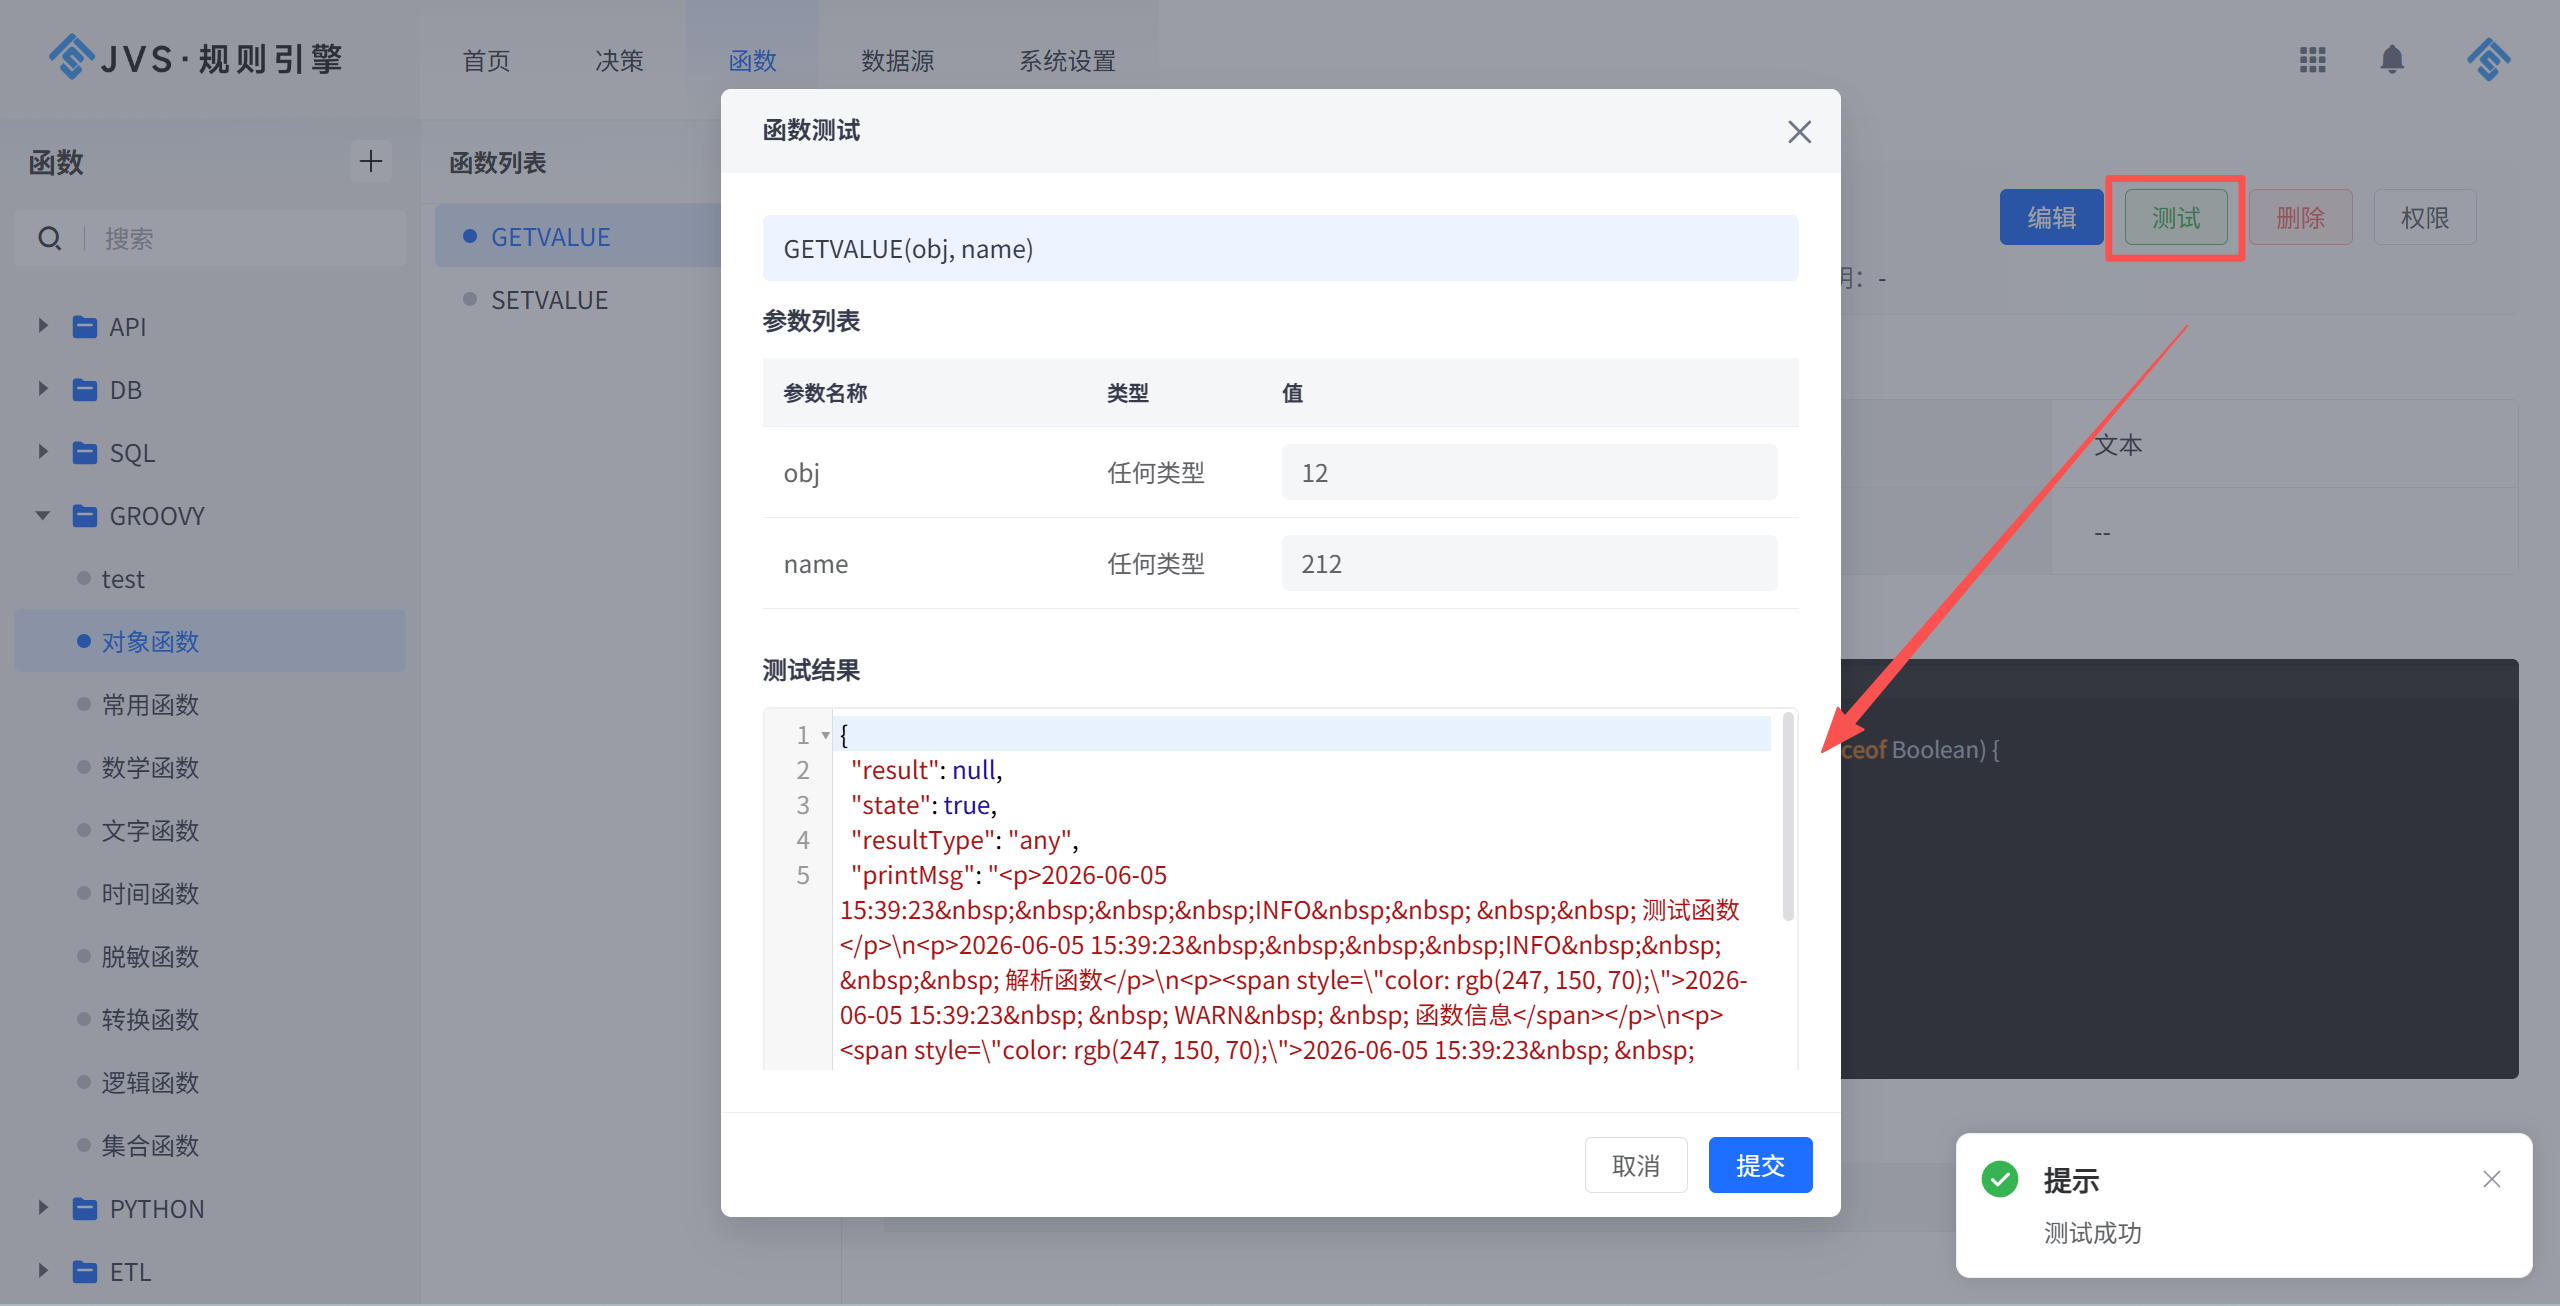The width and height of the screenshot is (2560, 1306).
Task: Select GETVALUE in the function list
Action: tap(551, 236)
